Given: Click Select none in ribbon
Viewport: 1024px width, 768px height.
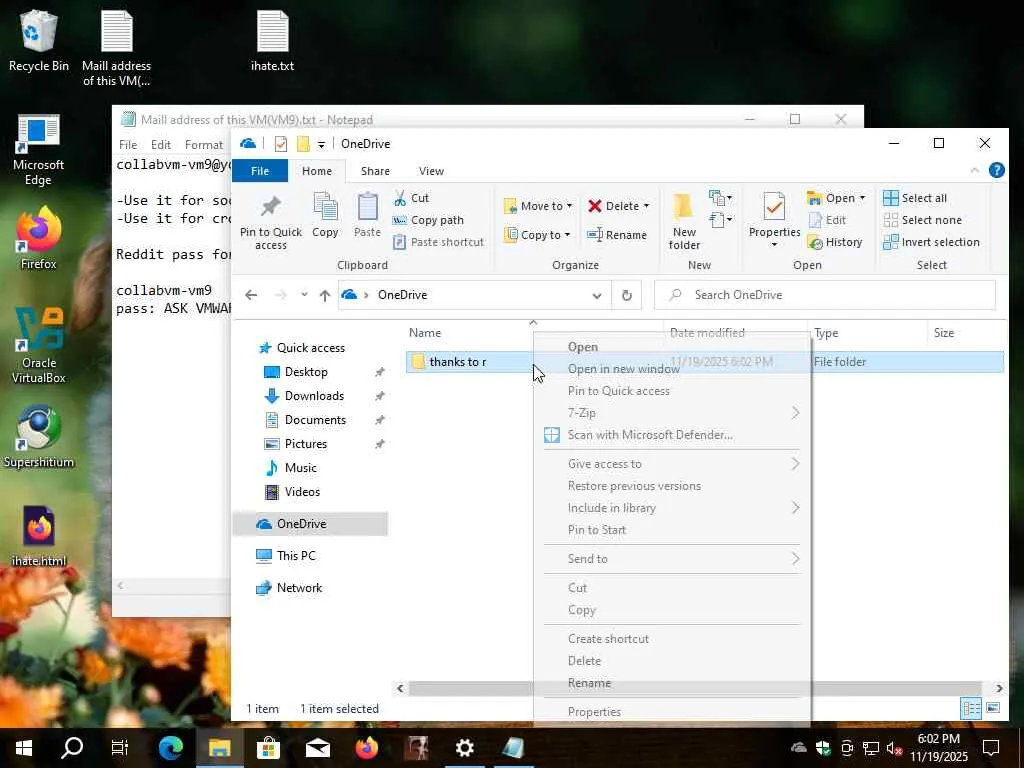Looking at the screenshot, I should [x=922, y=220].
